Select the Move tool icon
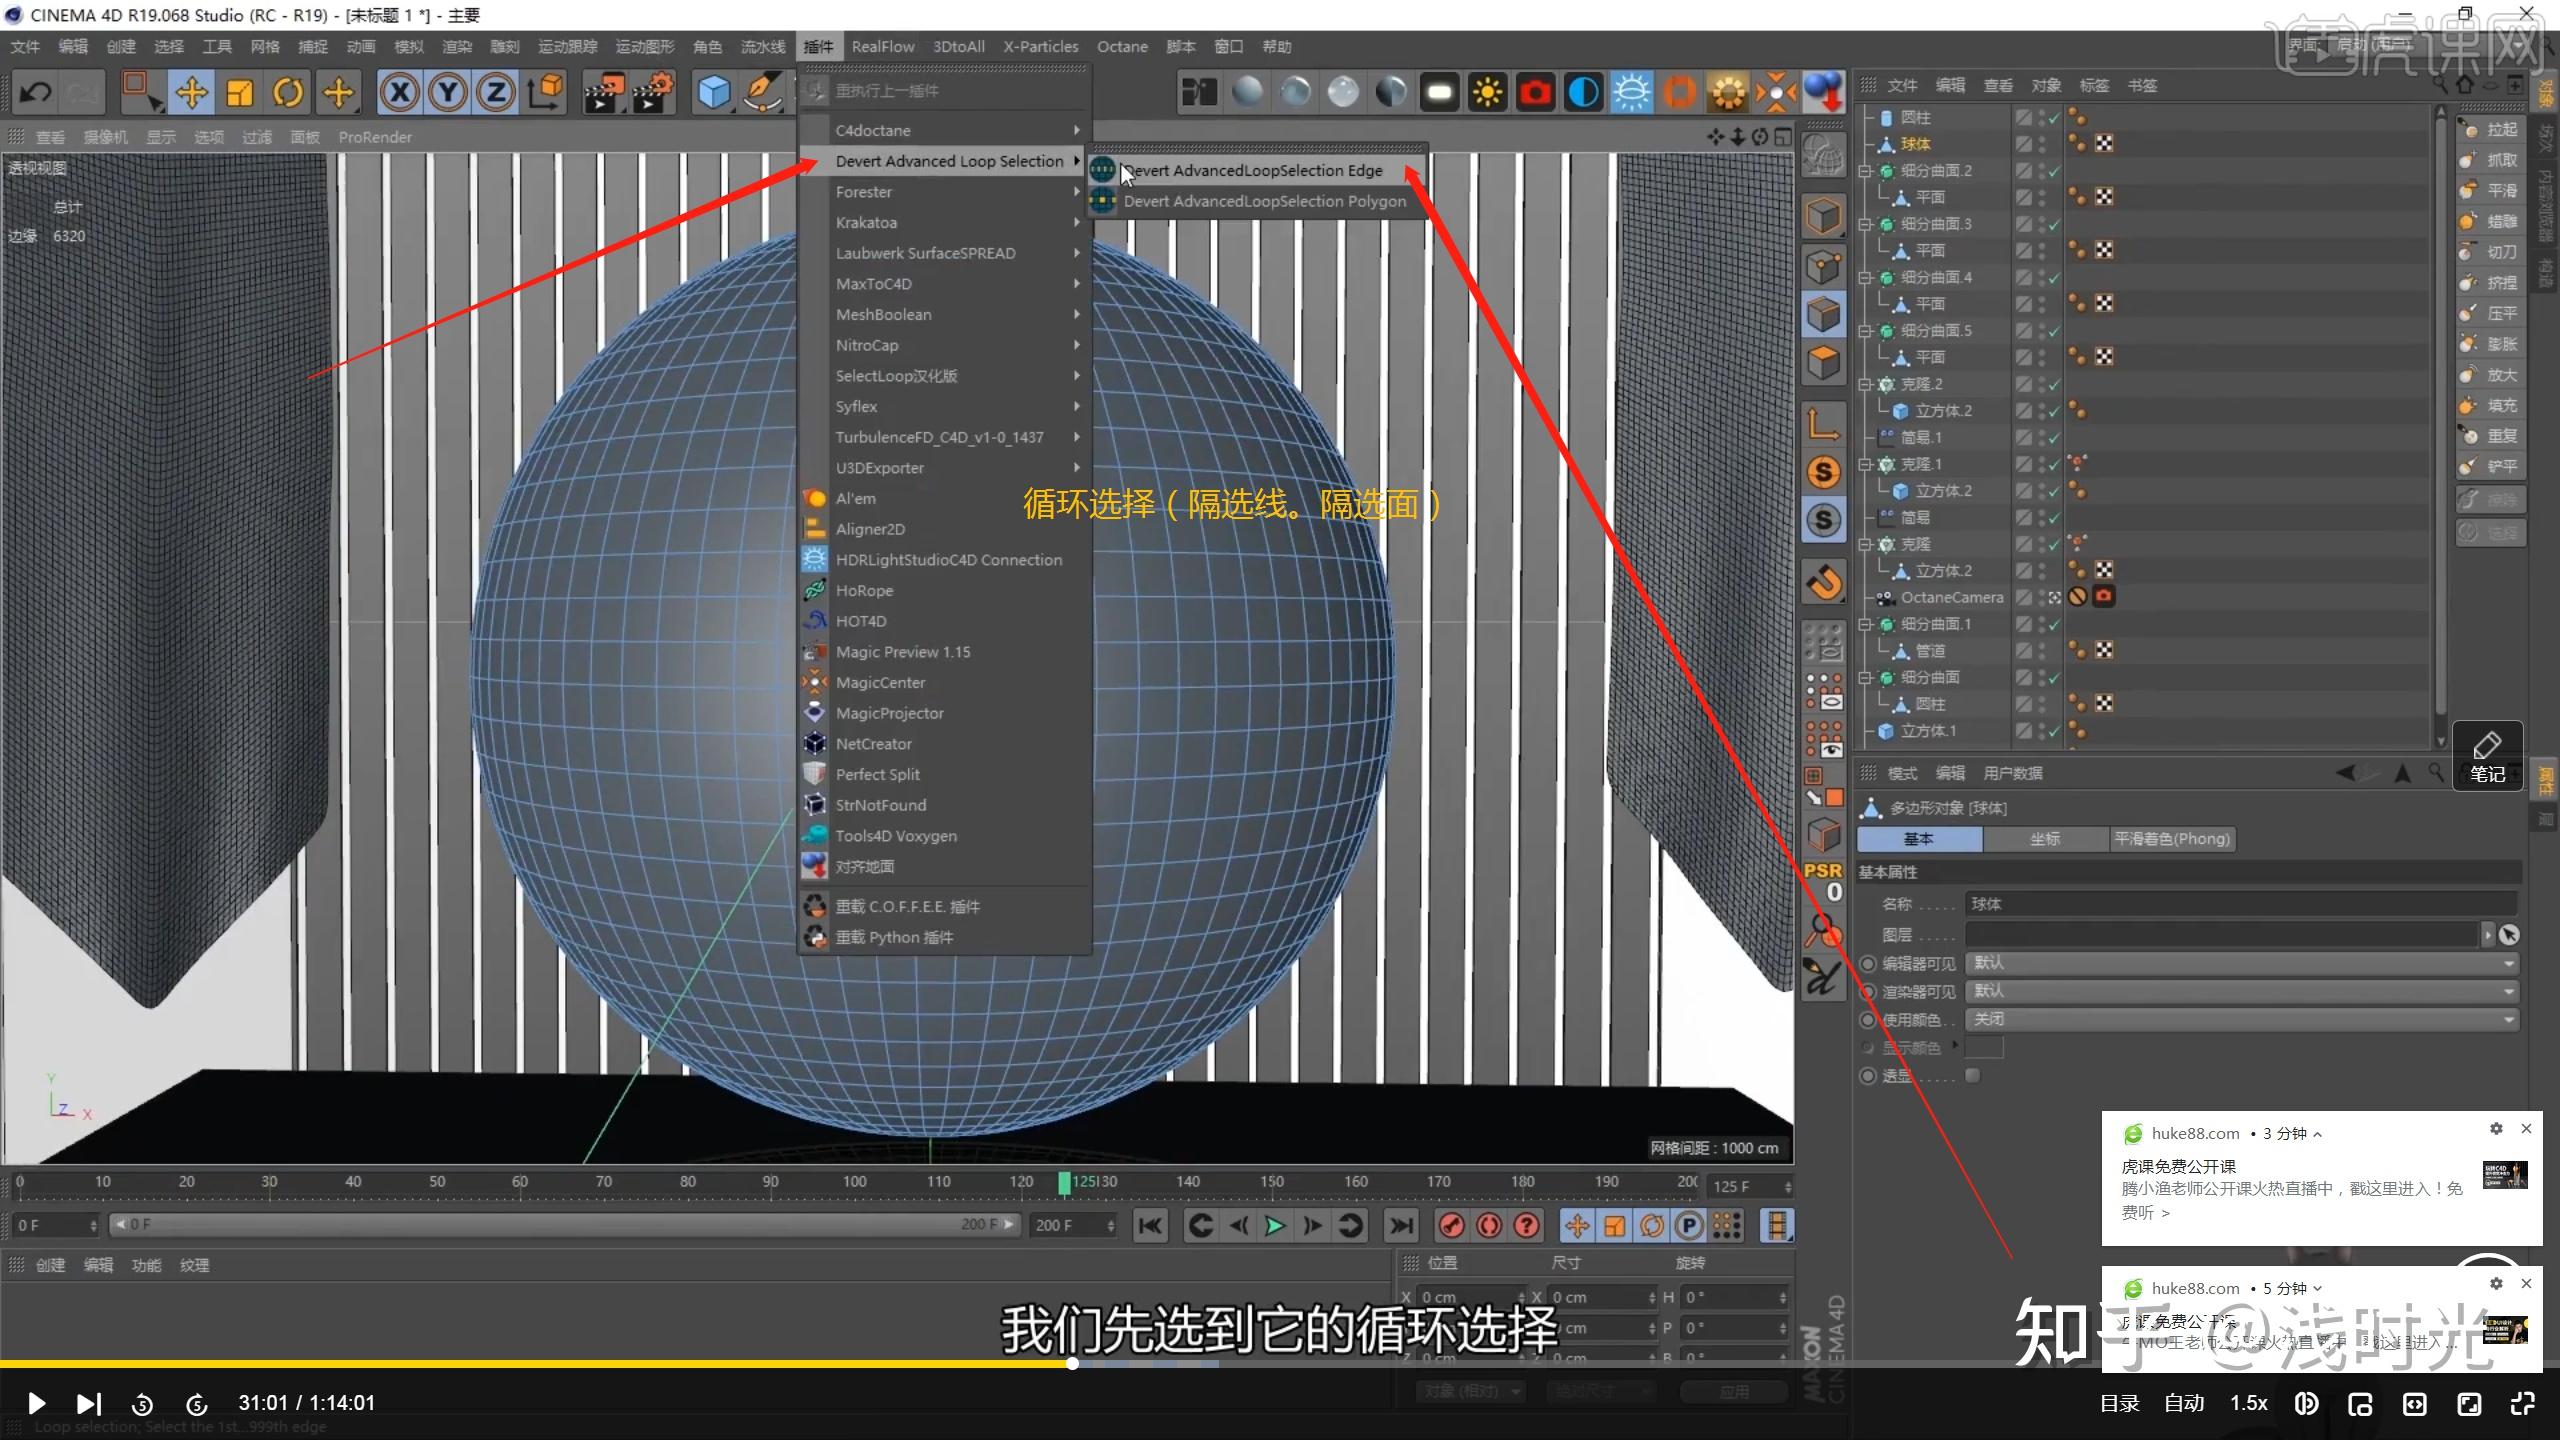Screen dimensions: 2560x1440 point(191,93)
